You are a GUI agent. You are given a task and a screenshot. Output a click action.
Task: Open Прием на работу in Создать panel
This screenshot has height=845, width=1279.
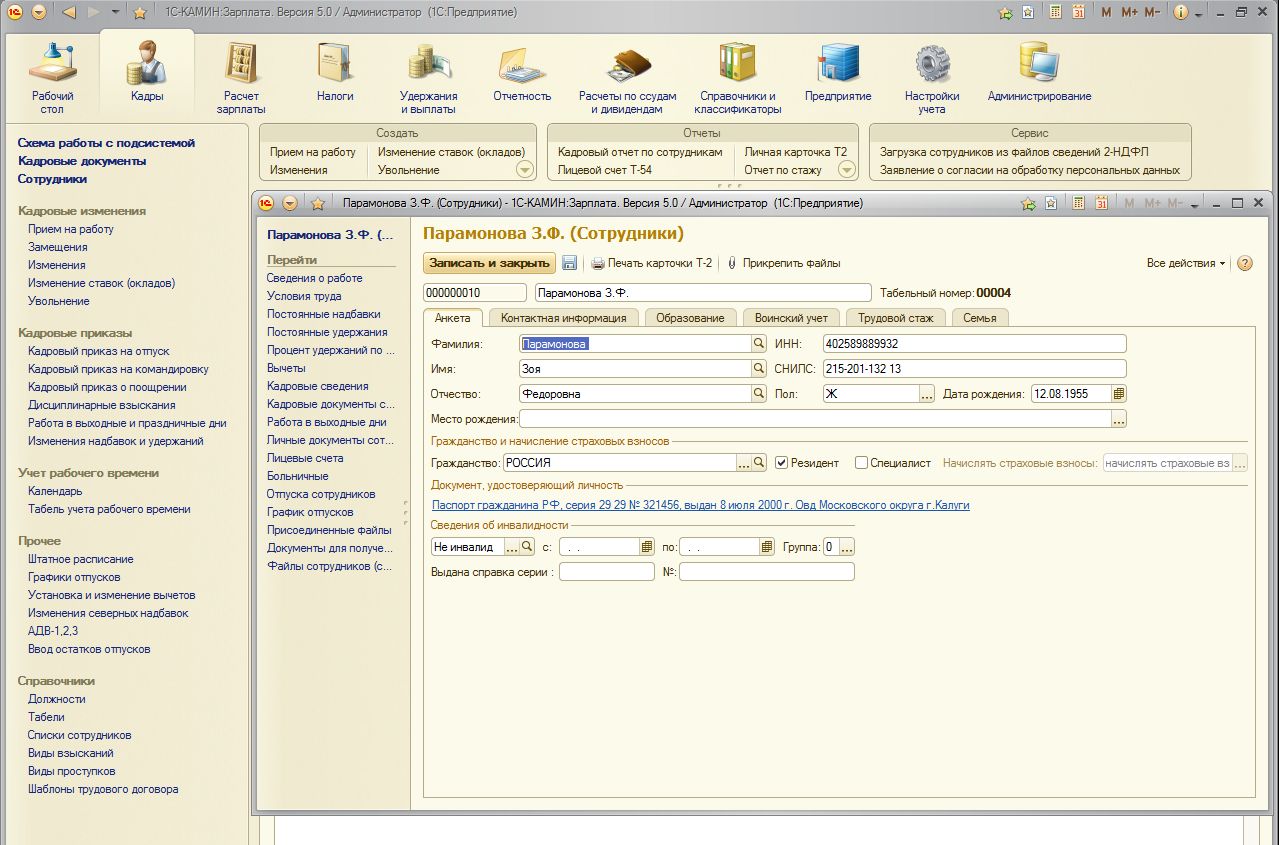tap(313, 152)
